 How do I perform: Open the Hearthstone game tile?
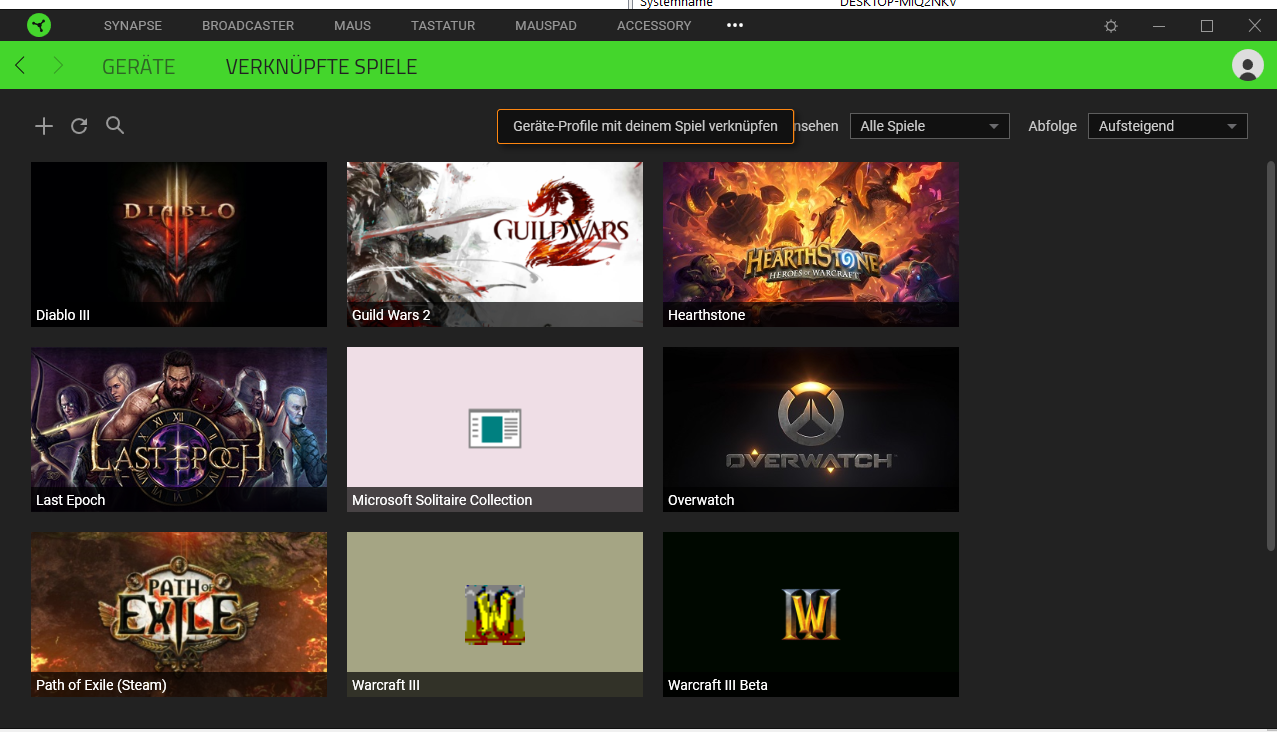point(811,244)
